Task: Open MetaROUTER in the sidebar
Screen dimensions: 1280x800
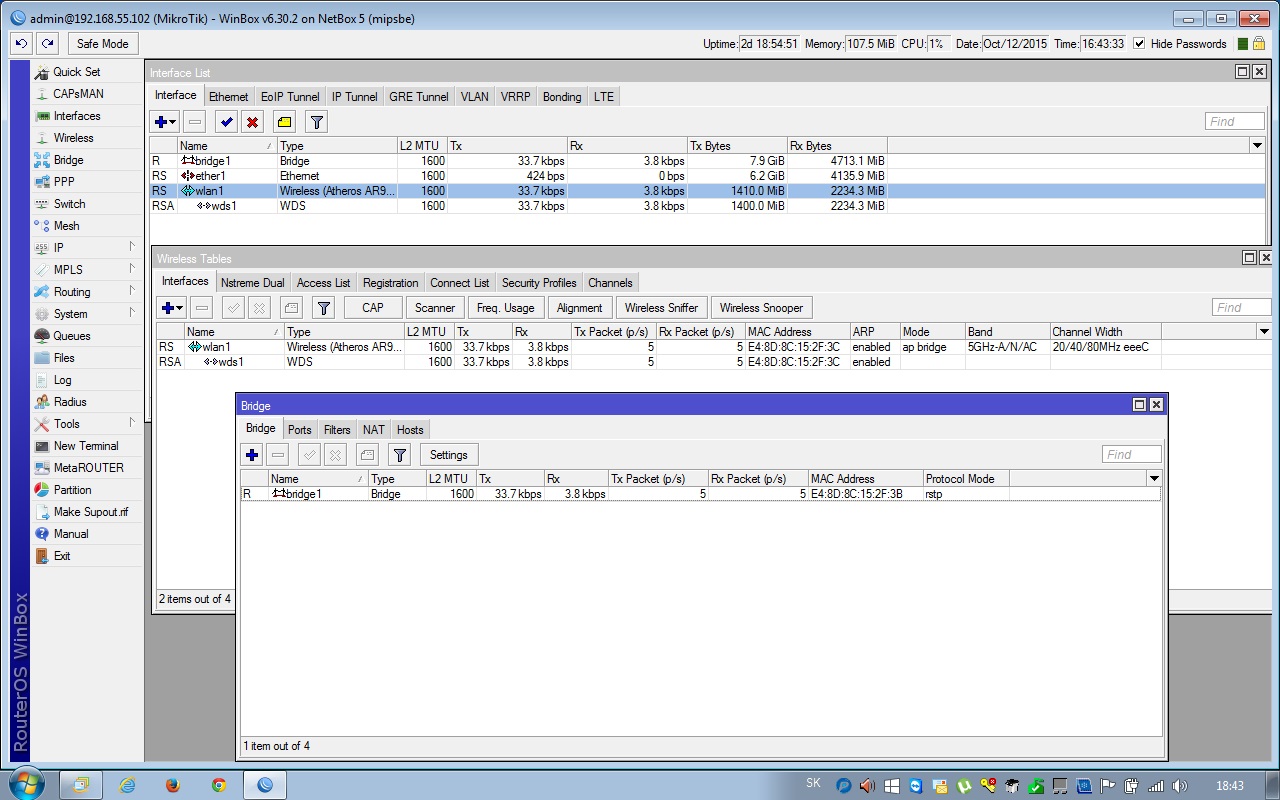Action: [89, 468]
